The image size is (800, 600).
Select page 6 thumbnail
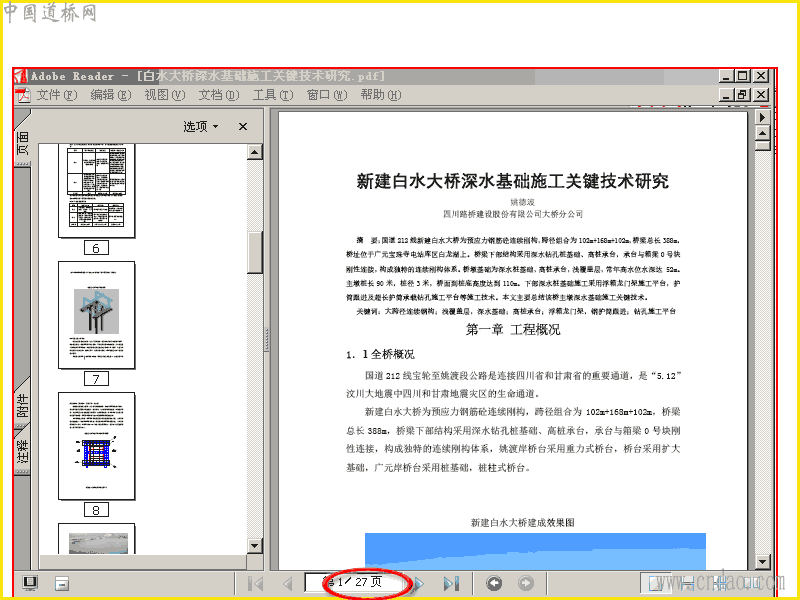click(96, 191)
